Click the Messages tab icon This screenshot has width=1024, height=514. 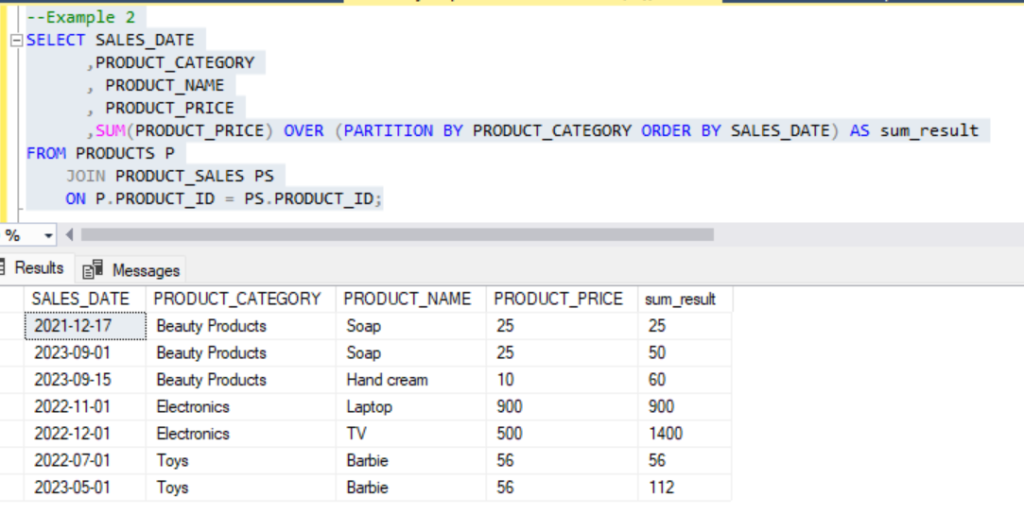coord(94,270)
